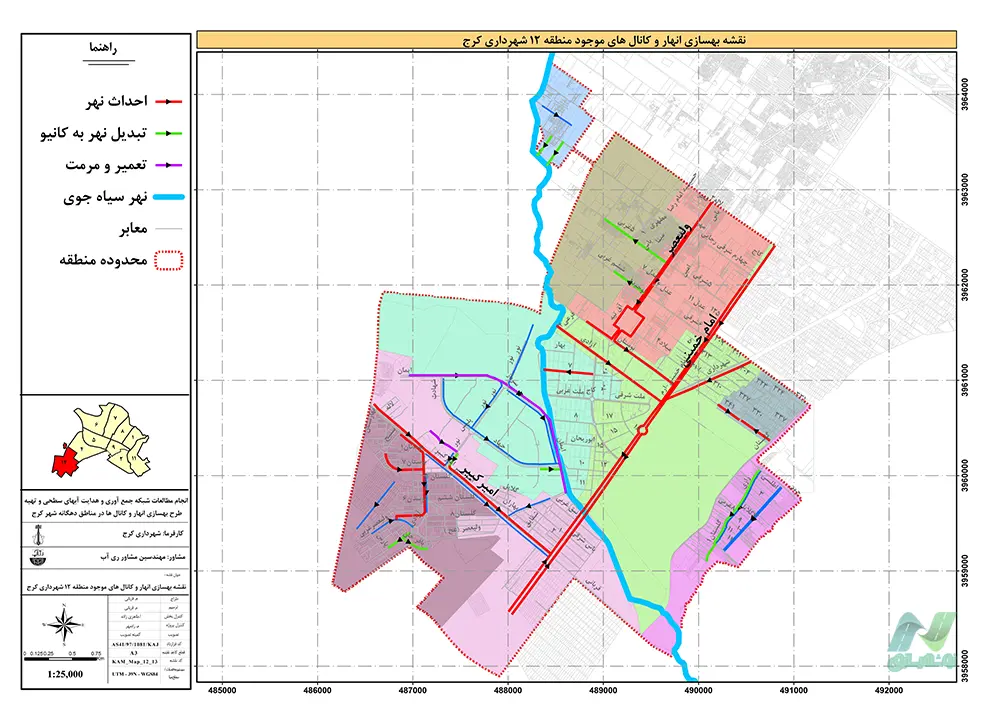Click the small red square on the map
The image size is (1000, 708).
(x=627, y=322)
